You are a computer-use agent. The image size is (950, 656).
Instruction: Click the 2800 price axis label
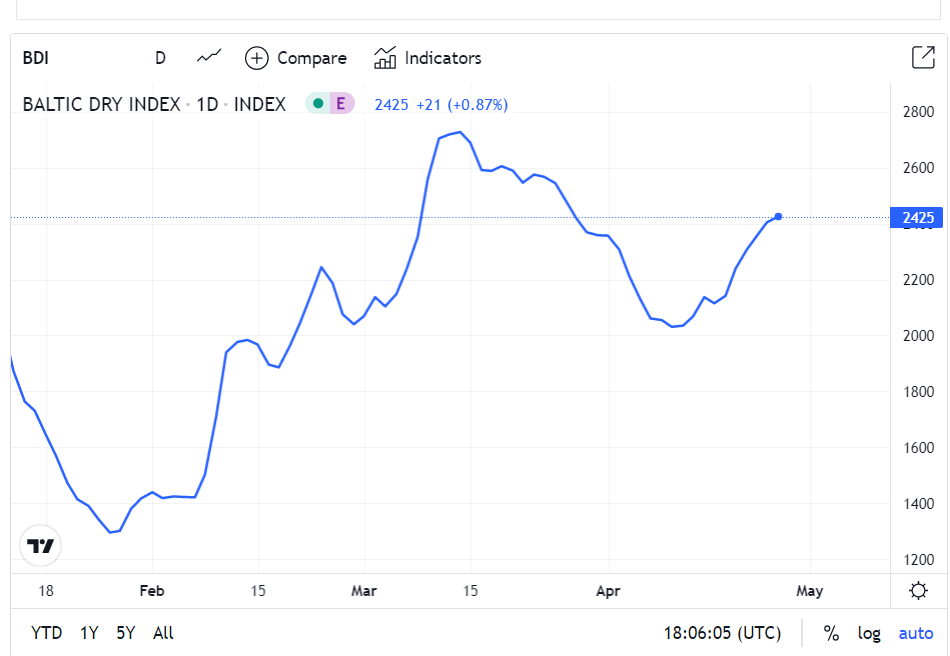tap(918, 111)
